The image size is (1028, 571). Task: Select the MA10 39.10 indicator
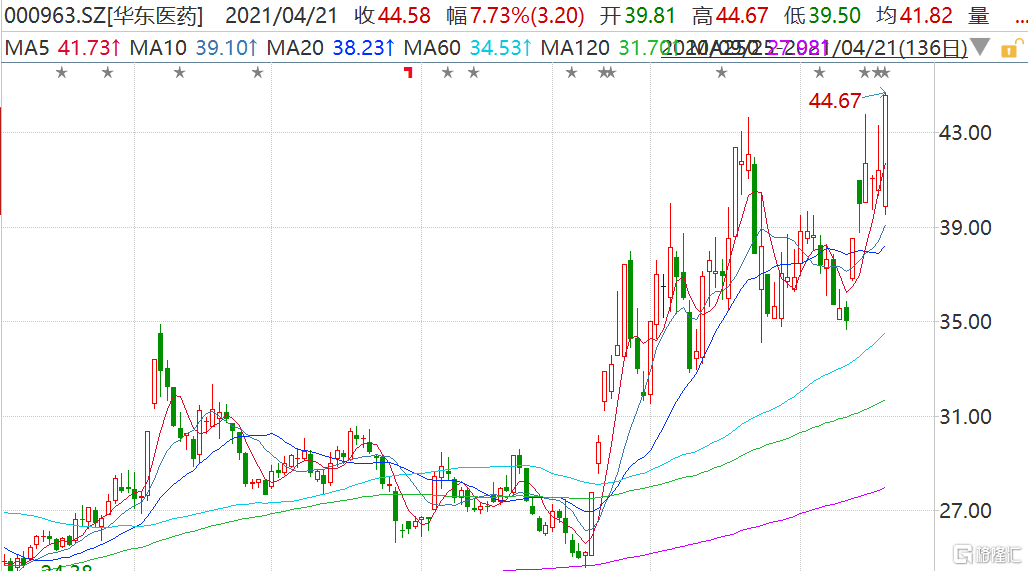tap(194, 48)
